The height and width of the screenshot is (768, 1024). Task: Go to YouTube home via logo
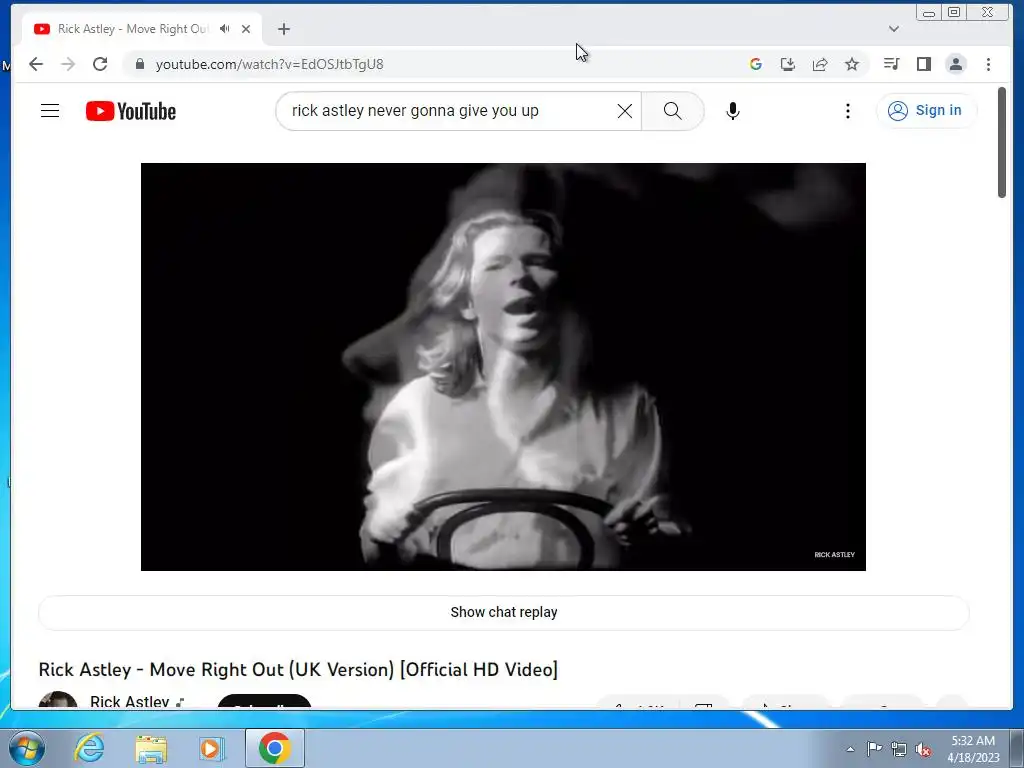(x=131, y=111)
